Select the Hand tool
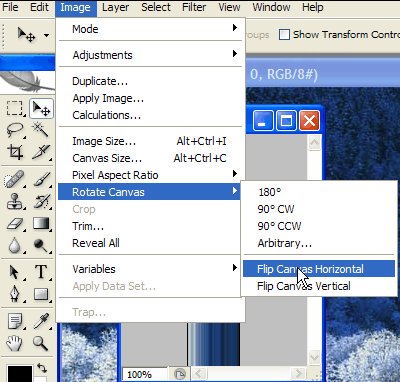Image resolution: width=400 pixels, height=382 pixels. point(15,343)
